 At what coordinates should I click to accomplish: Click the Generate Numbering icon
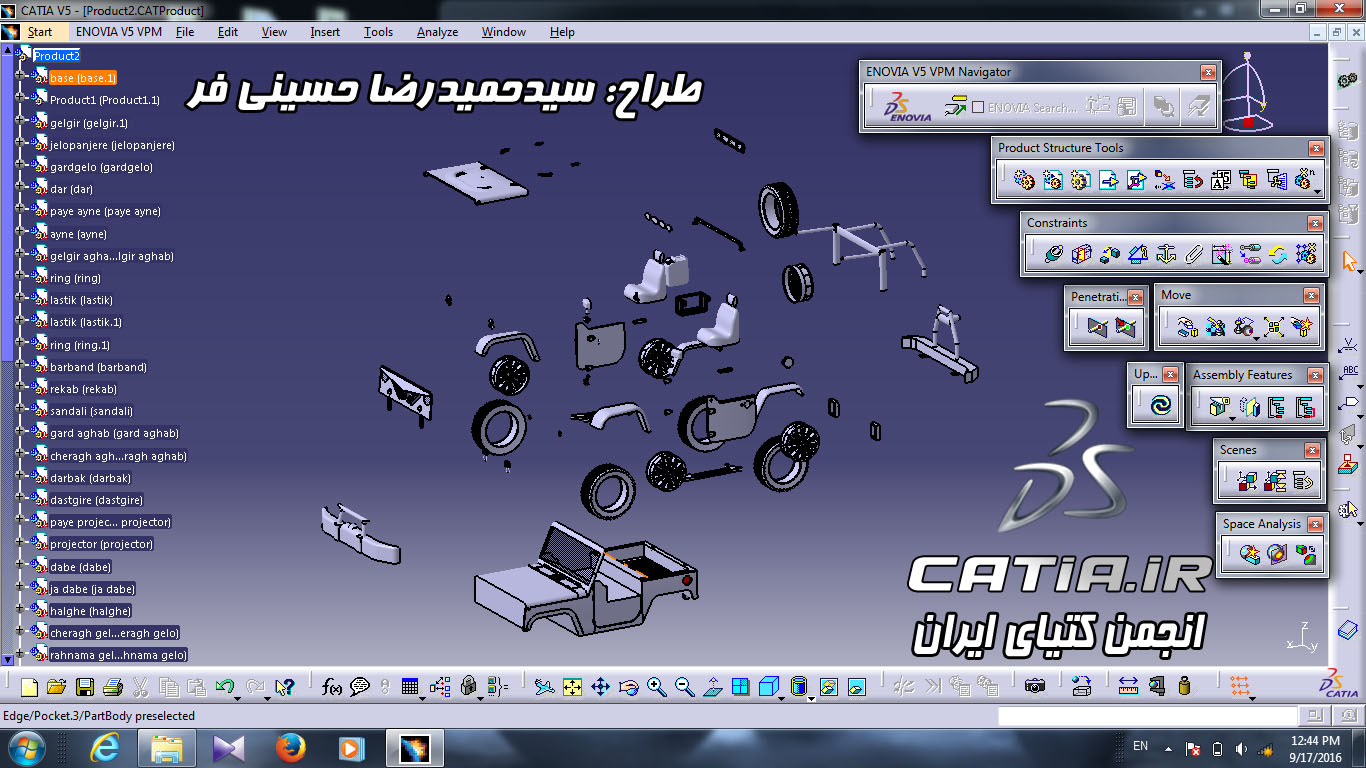[x=1220, y=180]
